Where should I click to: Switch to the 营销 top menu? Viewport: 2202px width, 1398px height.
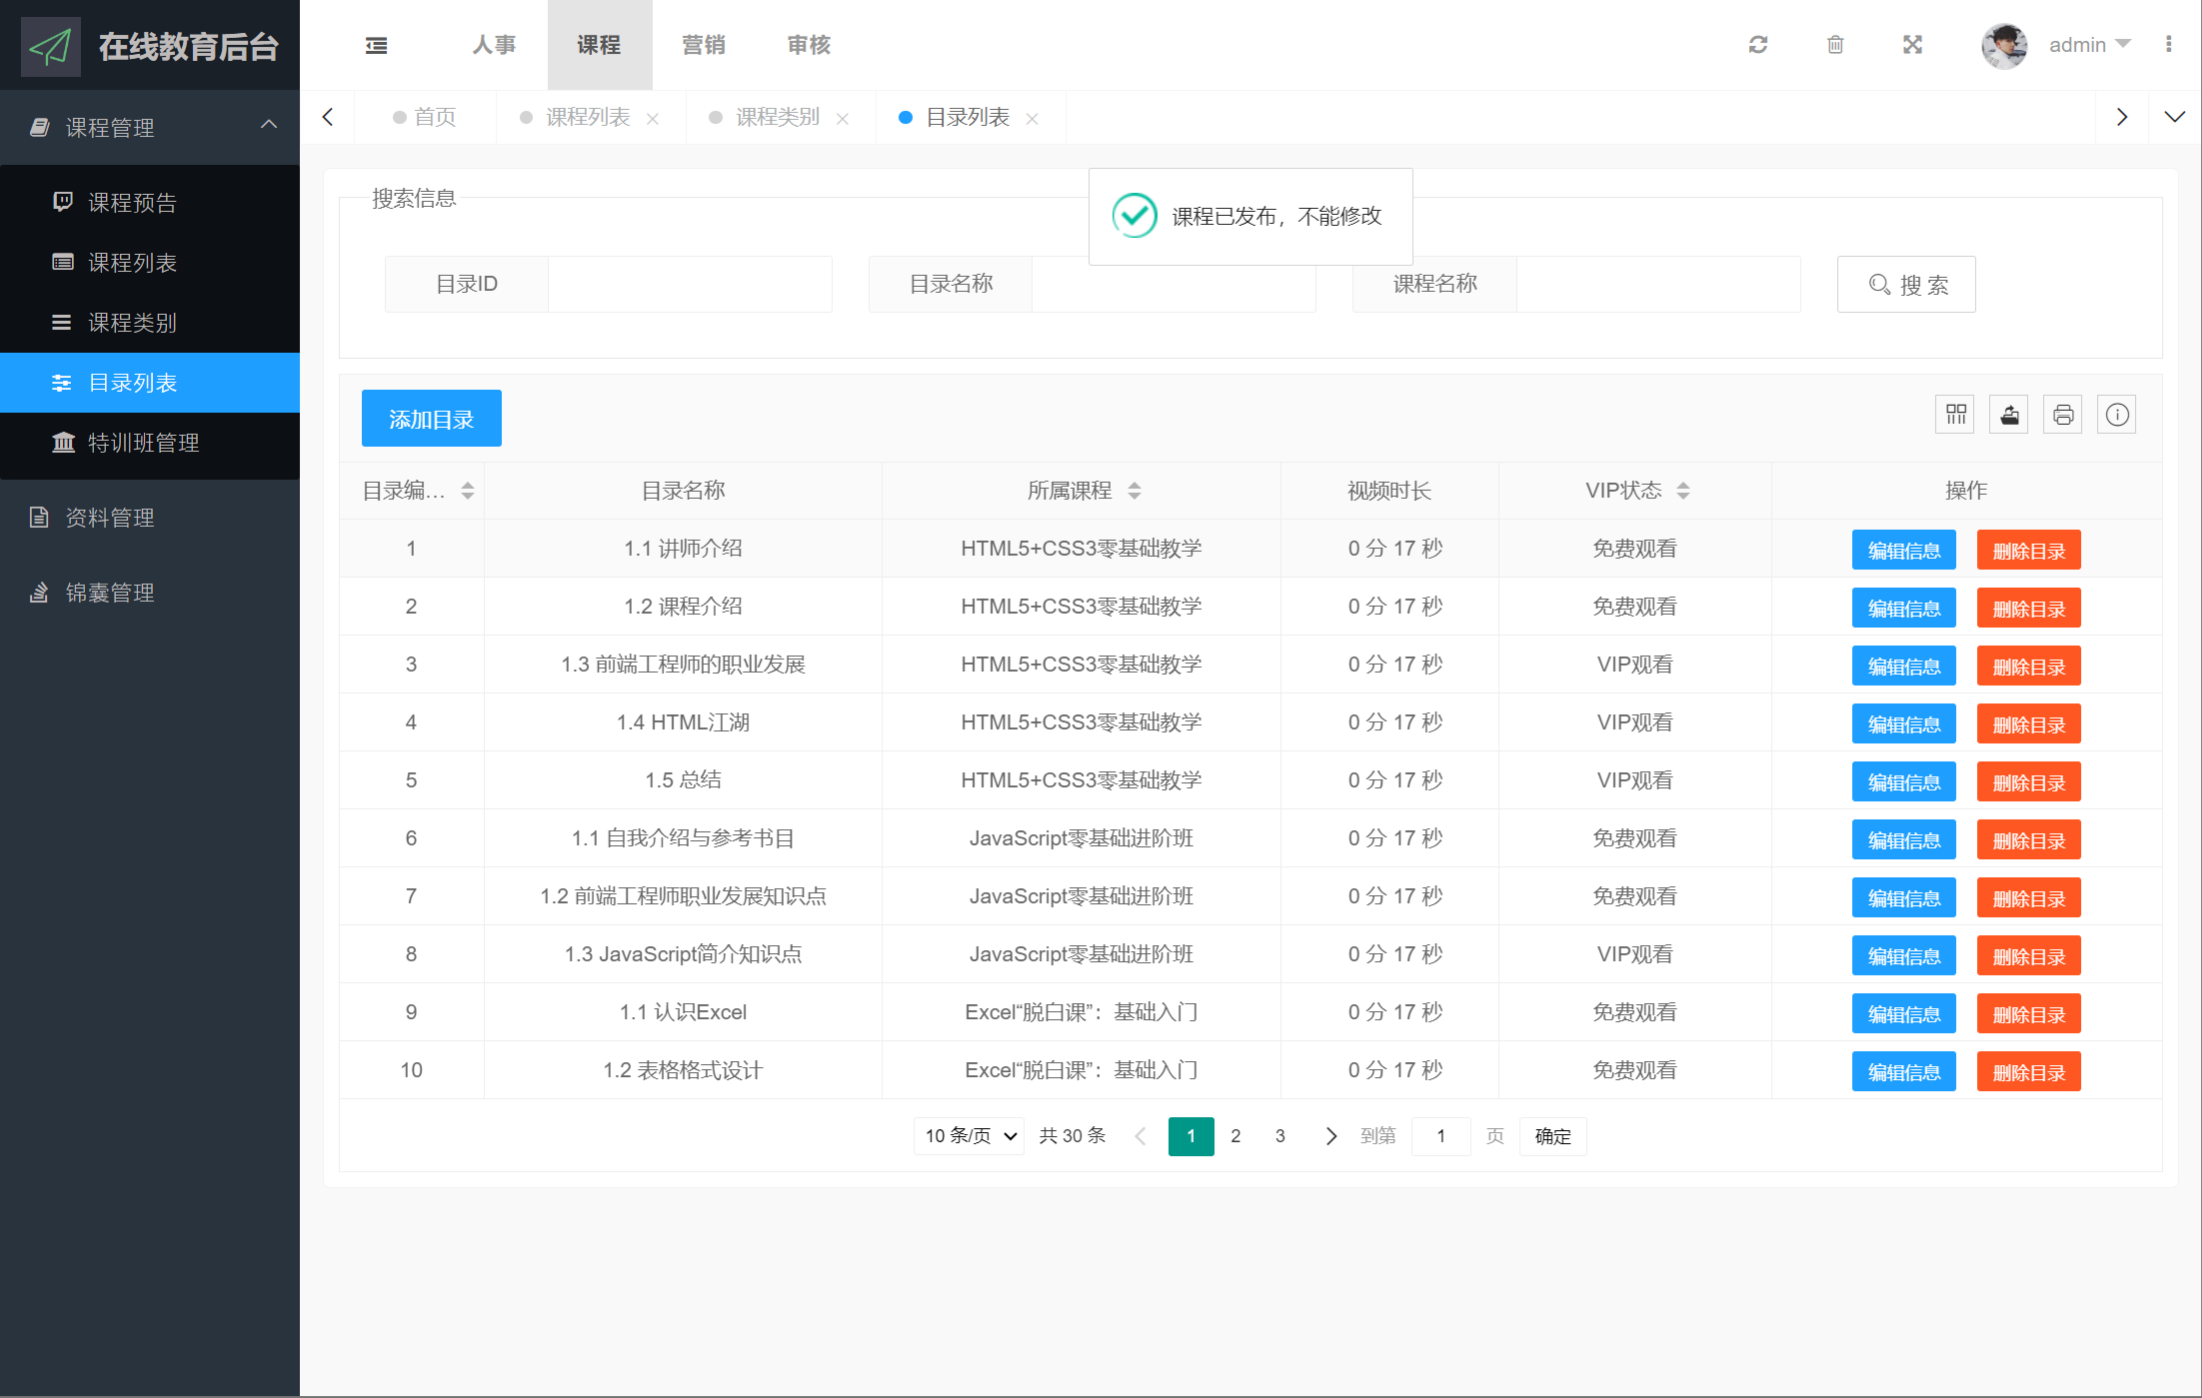click(x=703, y=45)
